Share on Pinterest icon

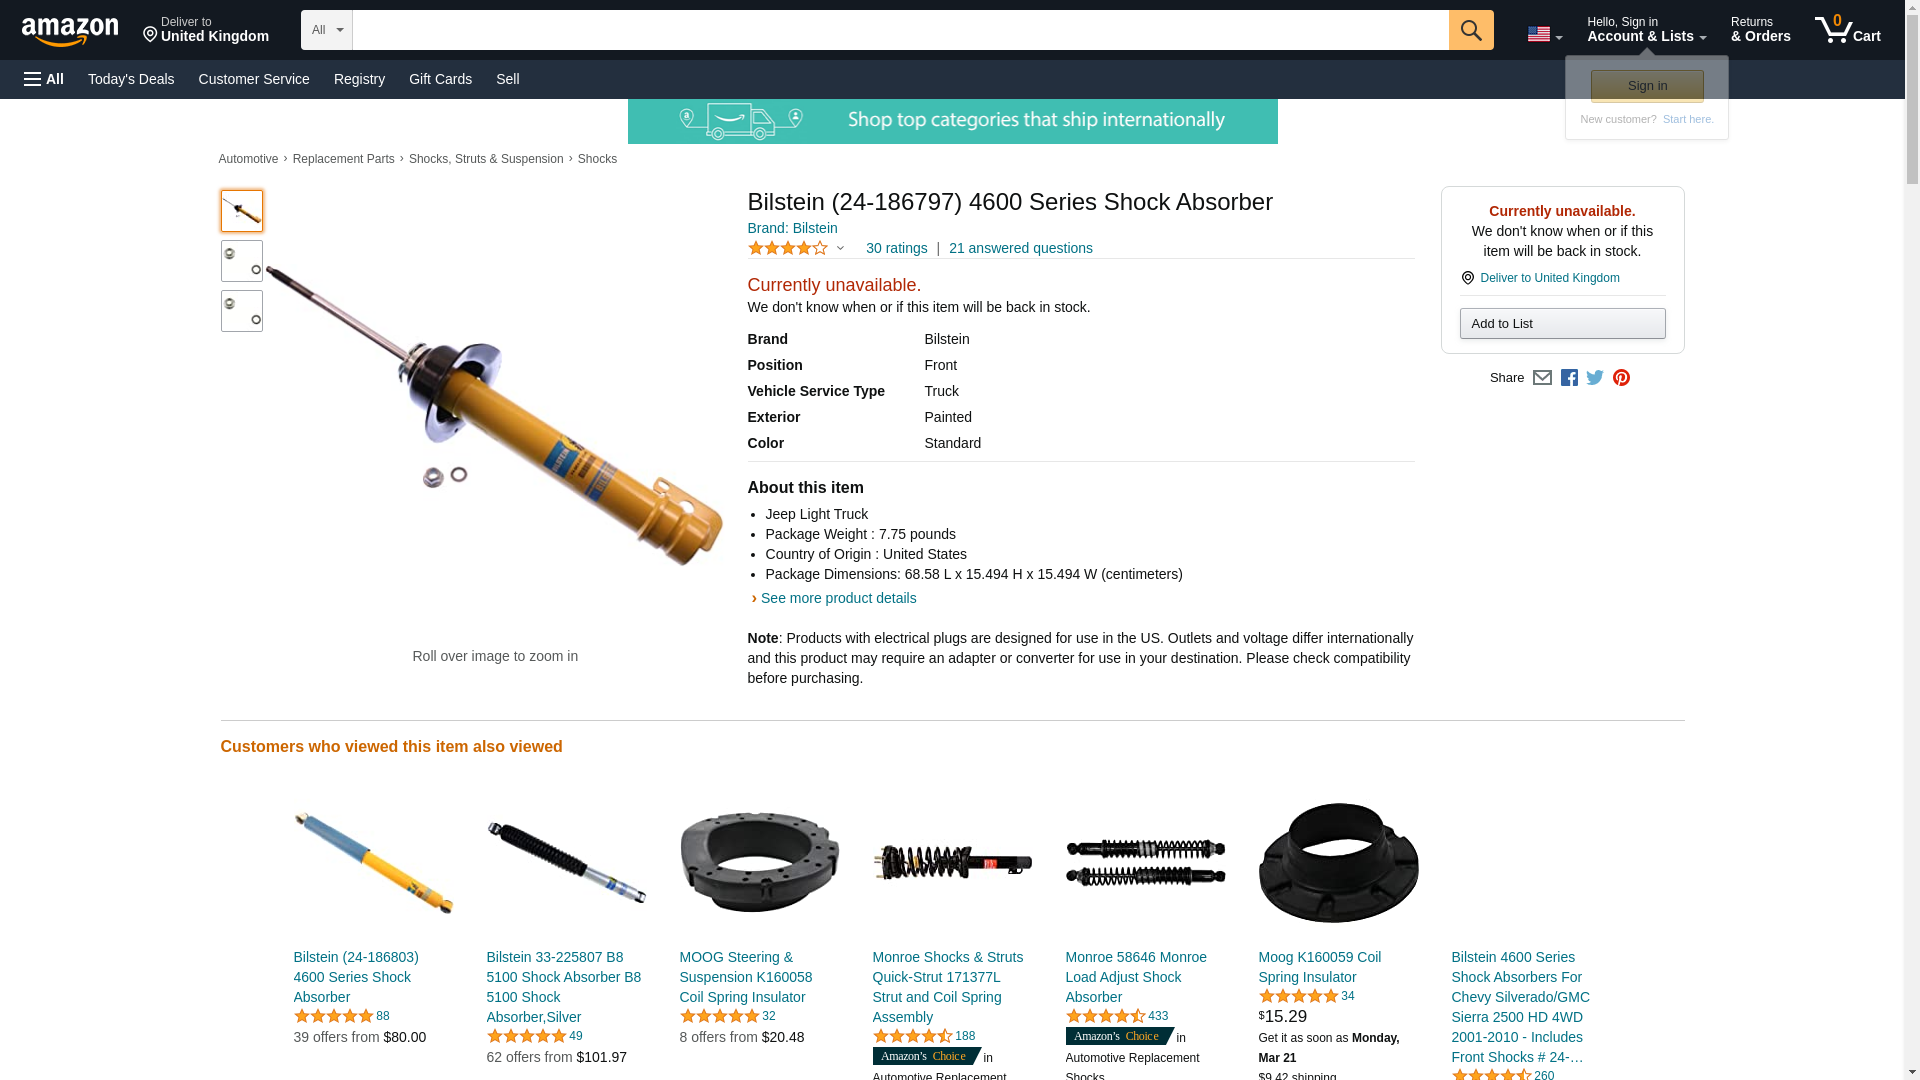[x=1621, y=378]
